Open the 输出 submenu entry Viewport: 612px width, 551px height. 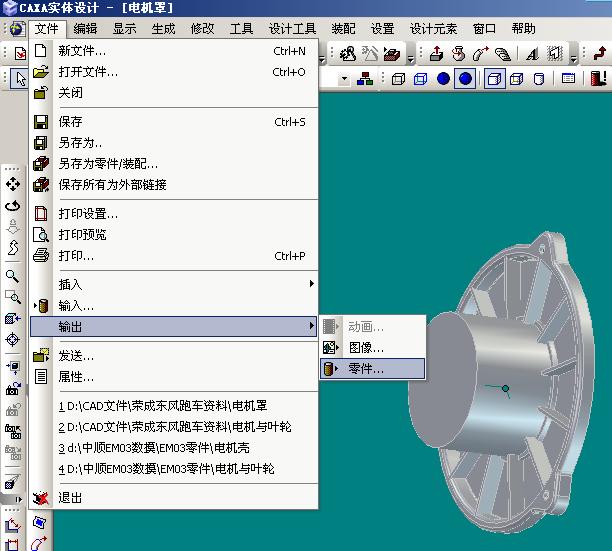(173, 326)
